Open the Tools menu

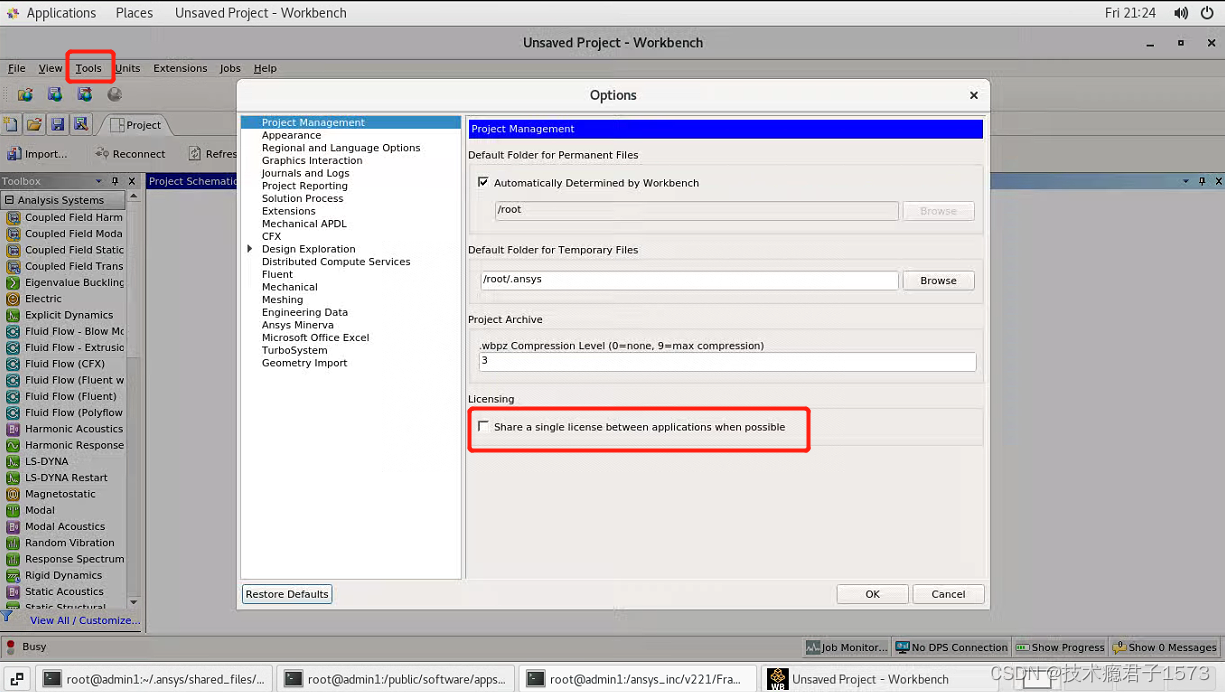[x=89, y=68]
